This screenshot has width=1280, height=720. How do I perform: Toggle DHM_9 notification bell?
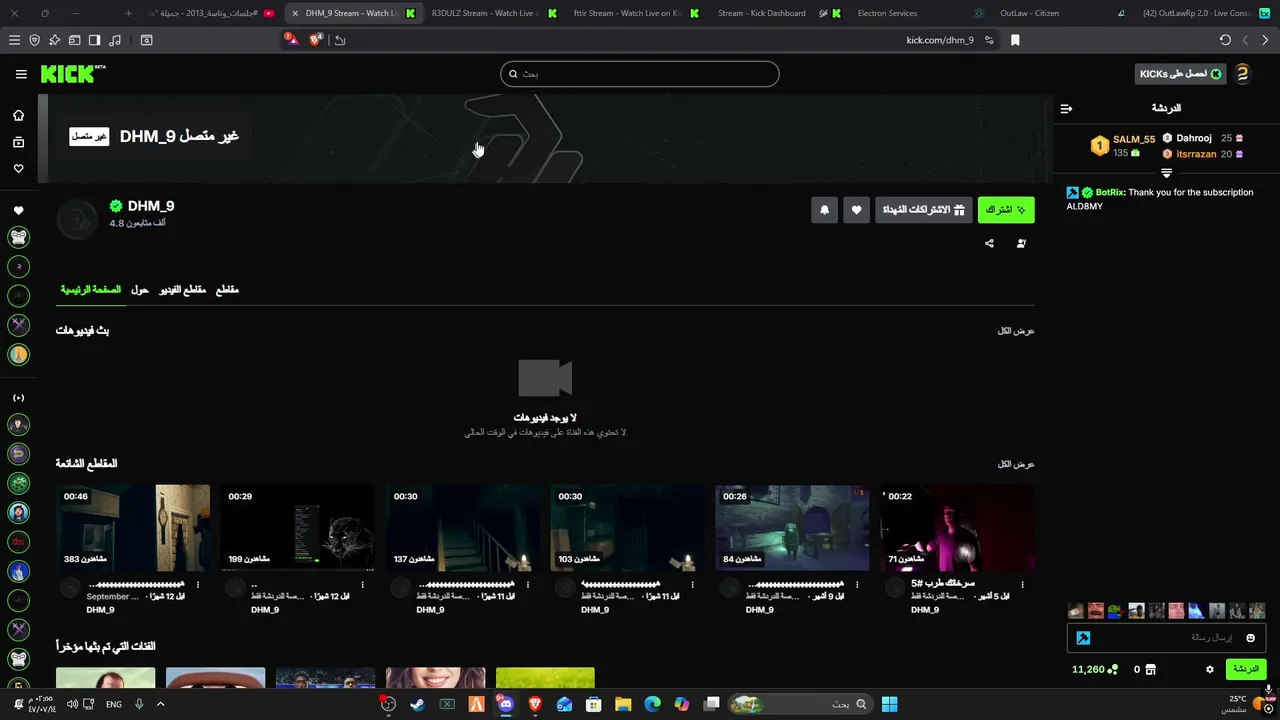point(824,210)
